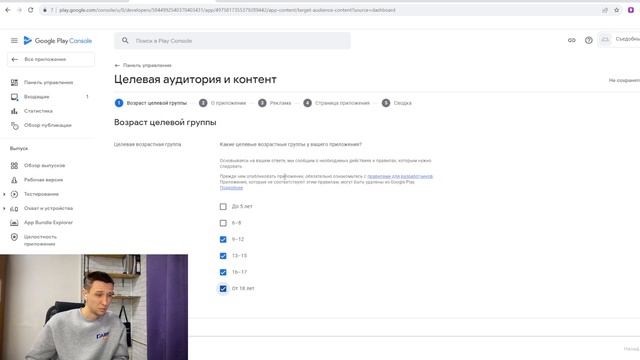Go to step 1 Возраст целевой группы
Screen dimensions: 640x360
coord(151,103)
